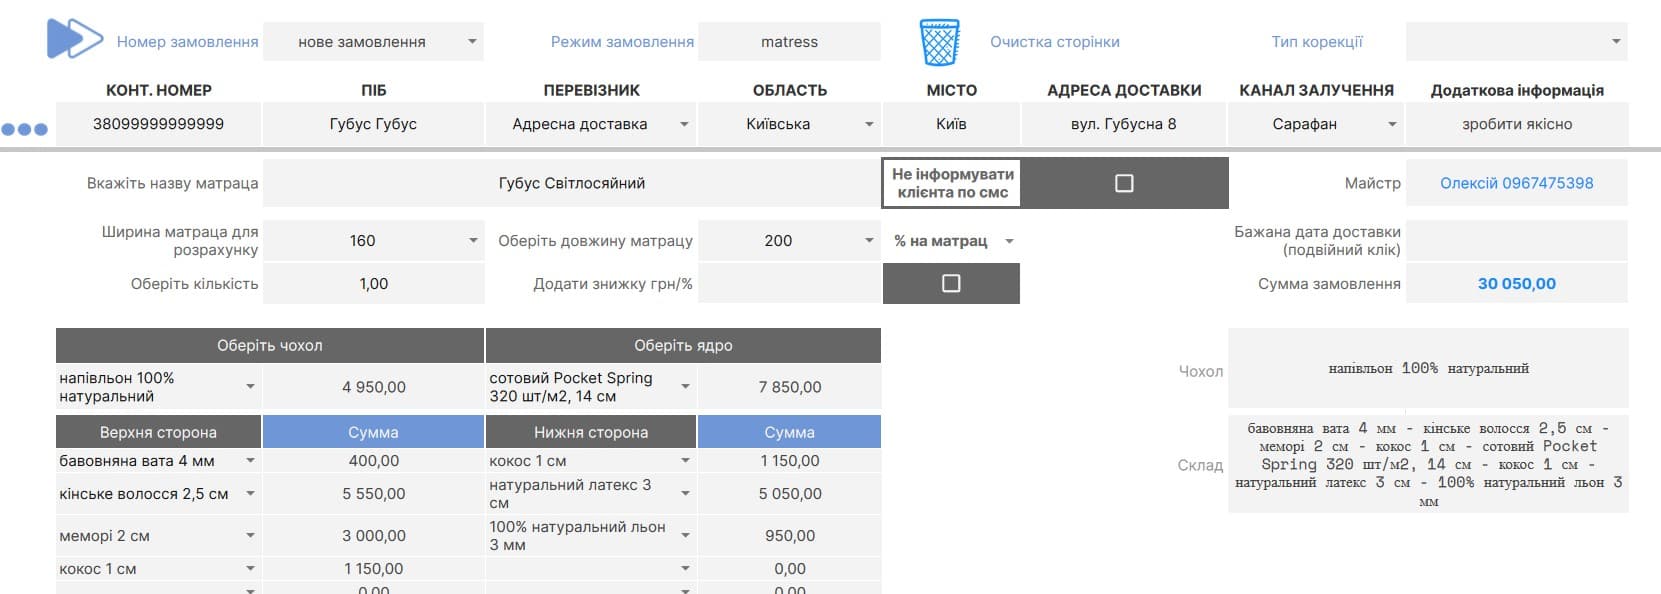Click the 'Режим замовлення' label
1661x594 pixels.
[622, 42]
